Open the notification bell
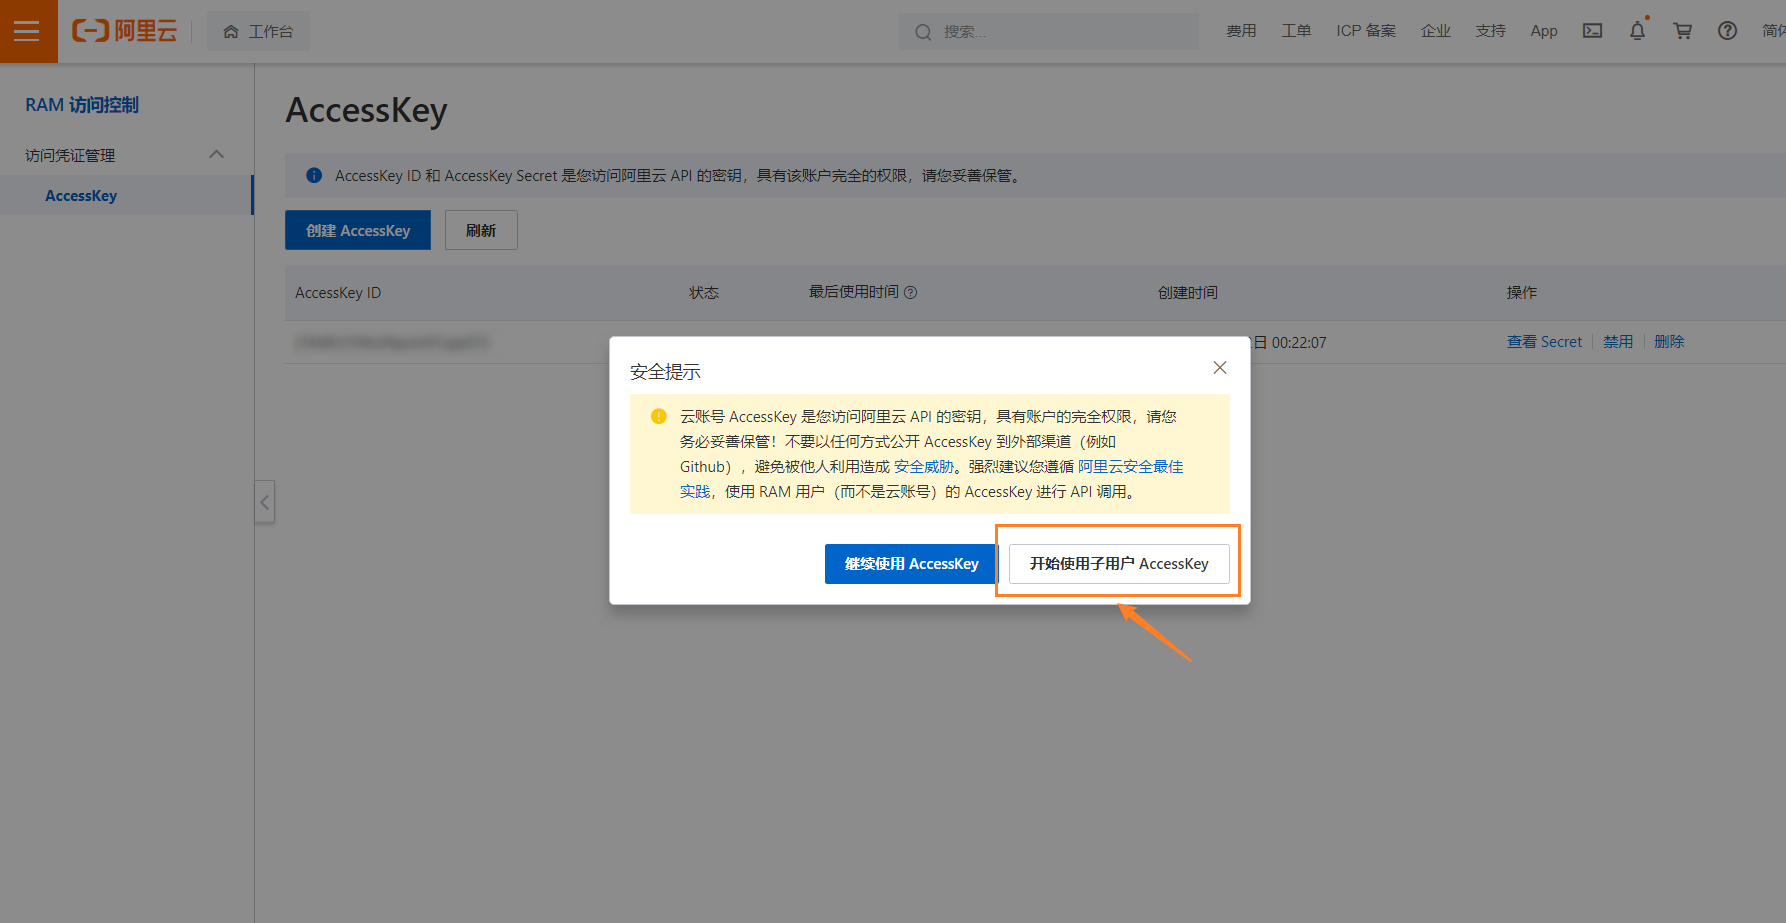 [1637, 31]
